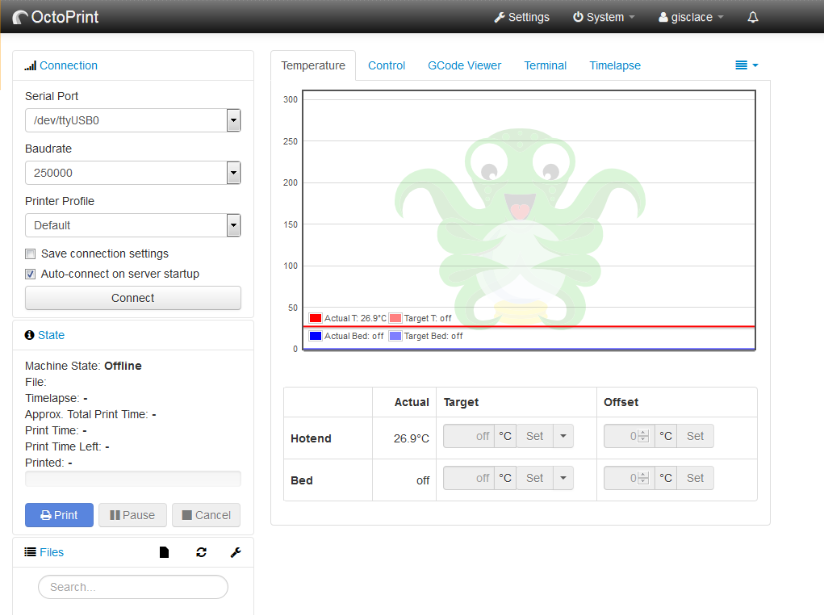Collapse the State panel header
The image size is (824, 615).
51,335
